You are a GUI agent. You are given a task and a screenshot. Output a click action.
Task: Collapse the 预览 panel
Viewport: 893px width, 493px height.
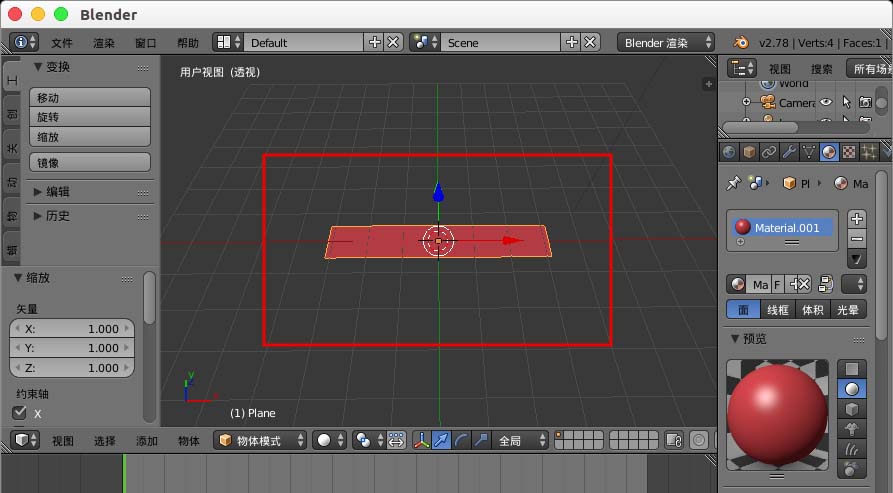pos(735,338)
